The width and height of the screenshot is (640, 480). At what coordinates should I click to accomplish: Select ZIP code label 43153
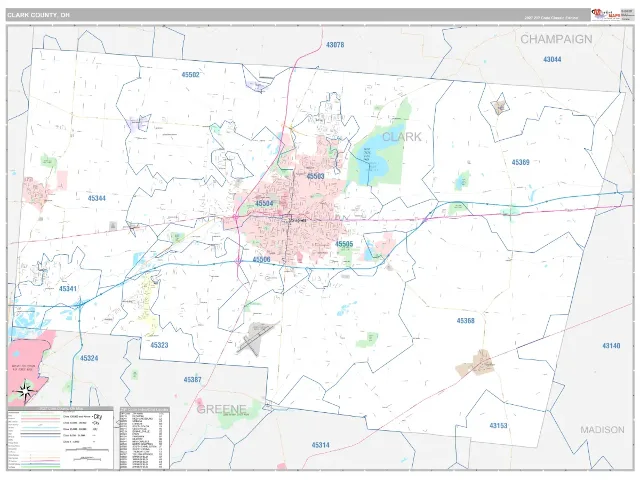[498, 426]
